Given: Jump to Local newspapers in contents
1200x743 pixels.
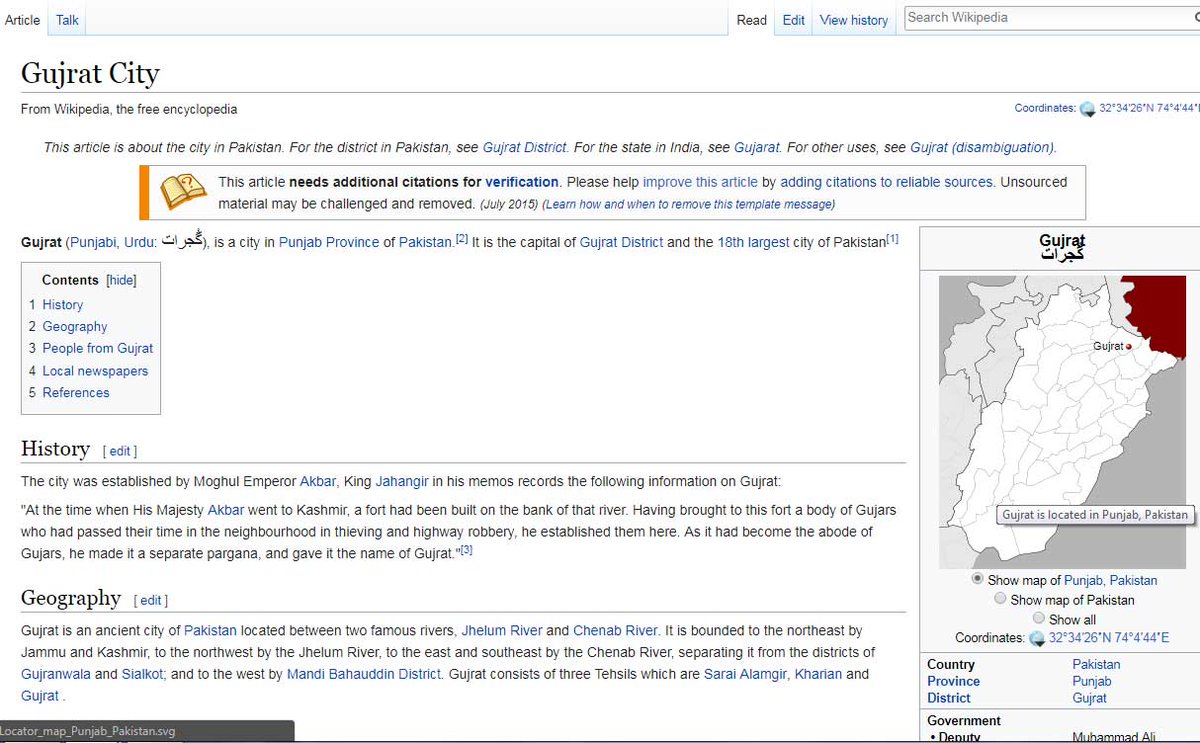Looking at the screenshot, I should click(x=95, y=370).
